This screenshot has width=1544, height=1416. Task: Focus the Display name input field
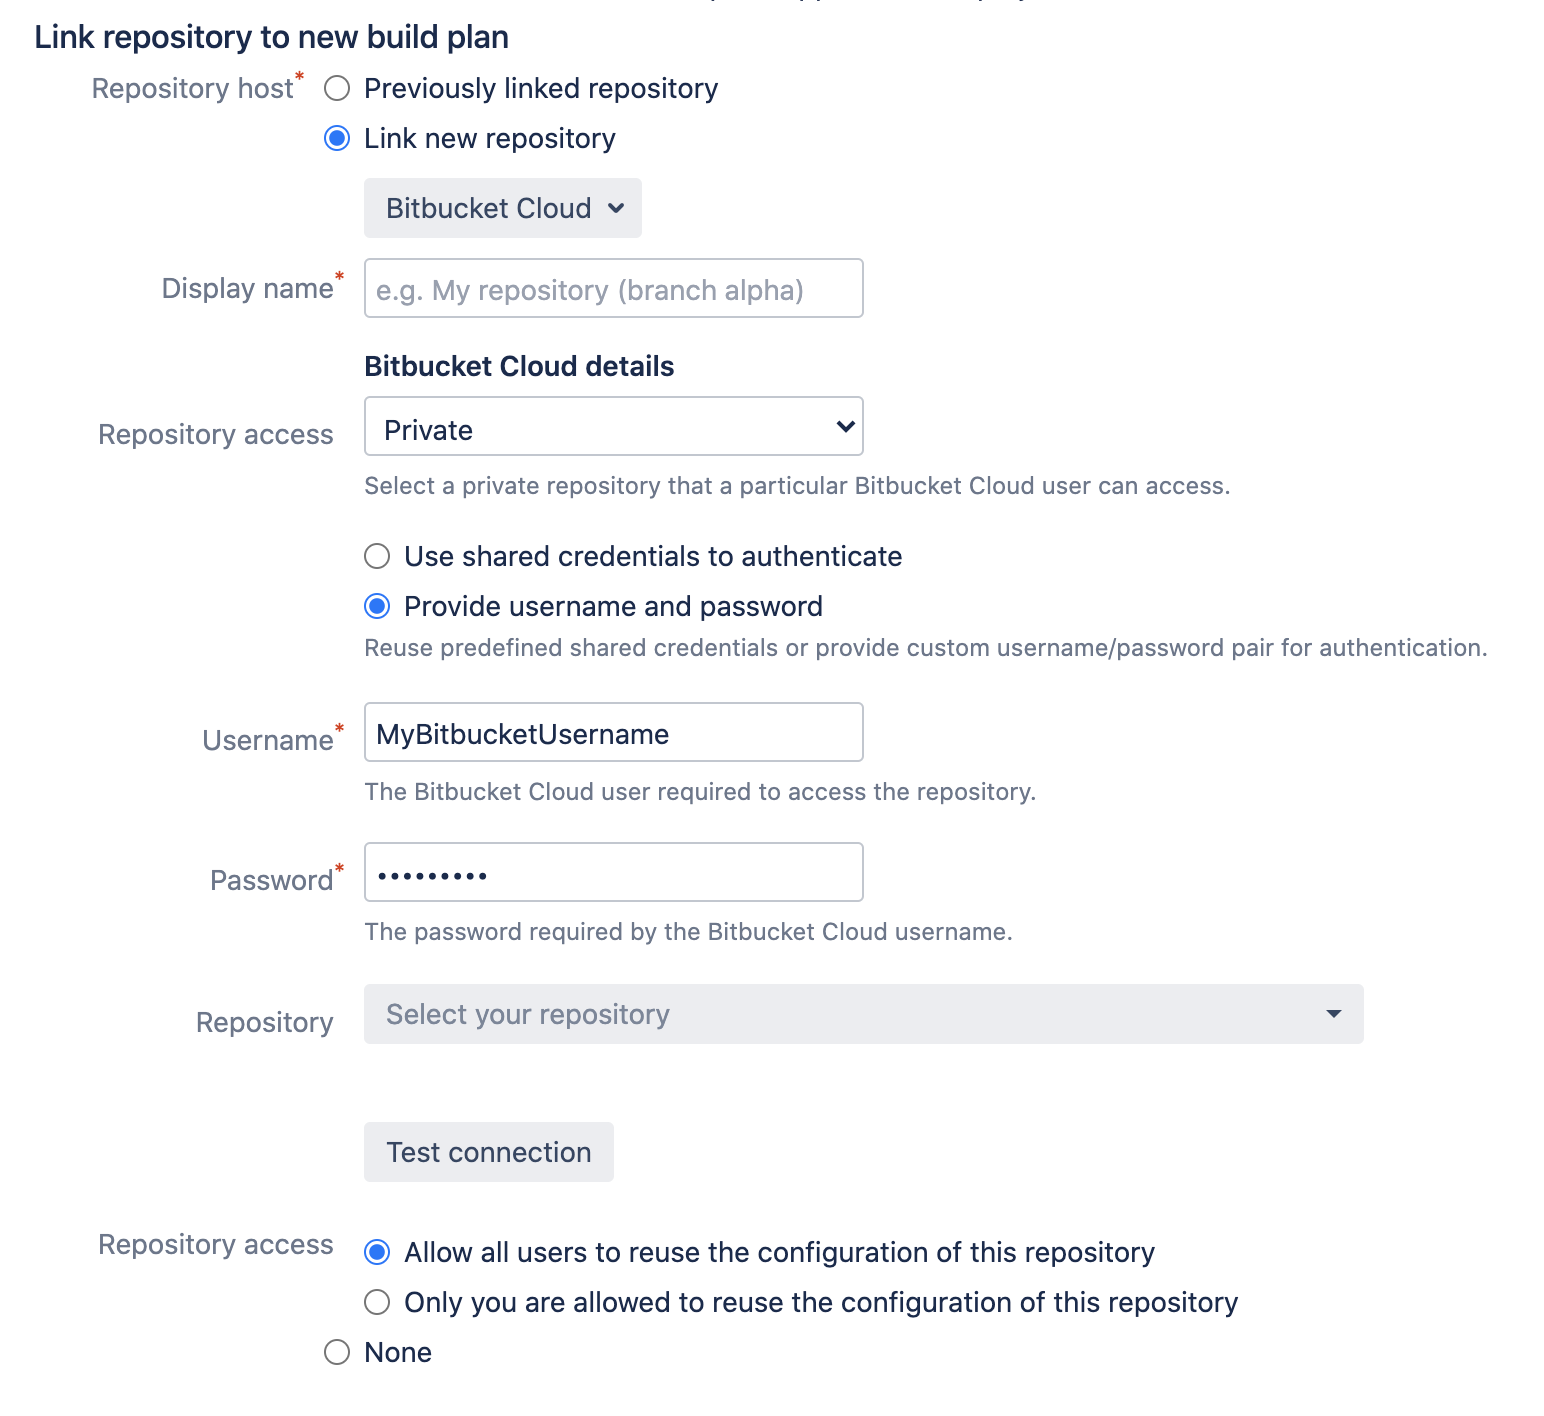(x=613, y=289)
